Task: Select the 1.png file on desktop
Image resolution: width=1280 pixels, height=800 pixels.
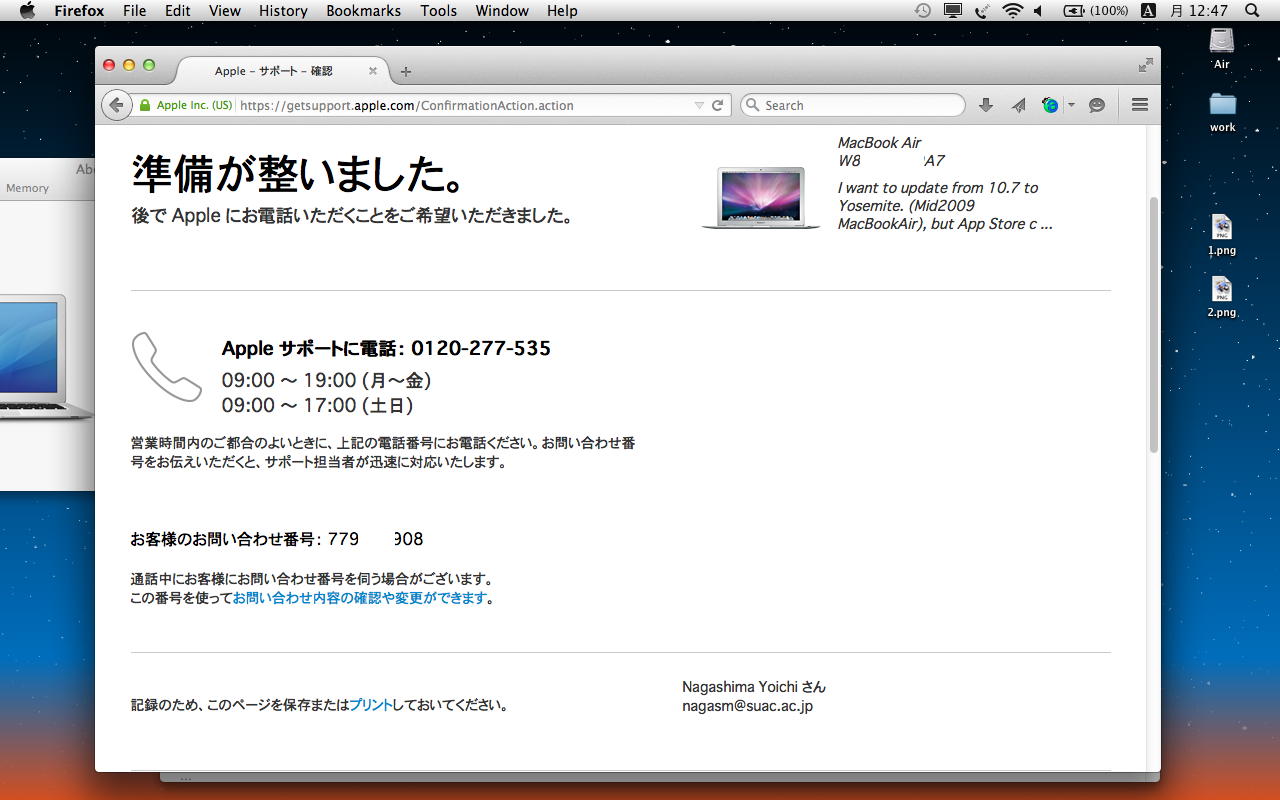Action: pyautogui.click(x=1221, y=235)
